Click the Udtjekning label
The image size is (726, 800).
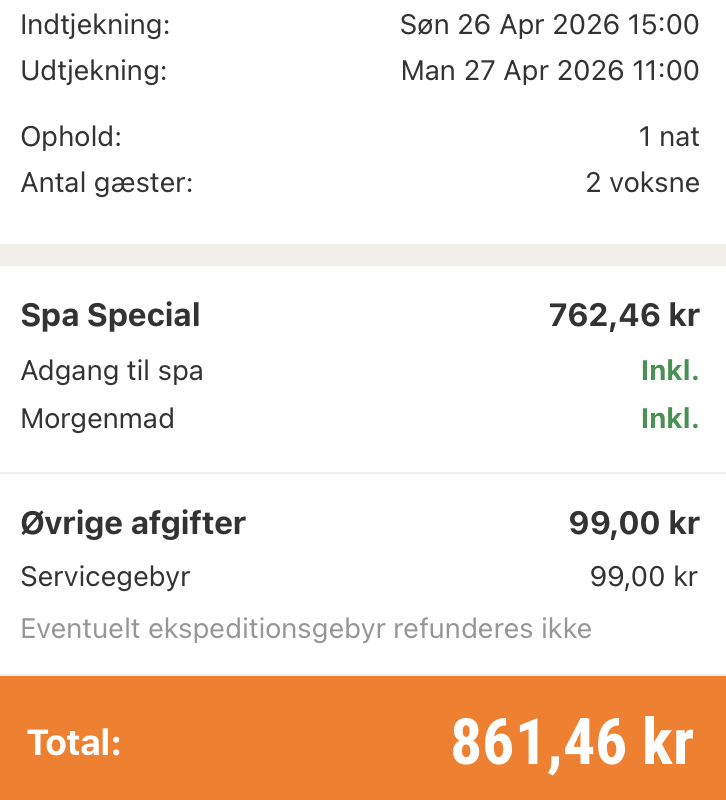pos(94,71)
